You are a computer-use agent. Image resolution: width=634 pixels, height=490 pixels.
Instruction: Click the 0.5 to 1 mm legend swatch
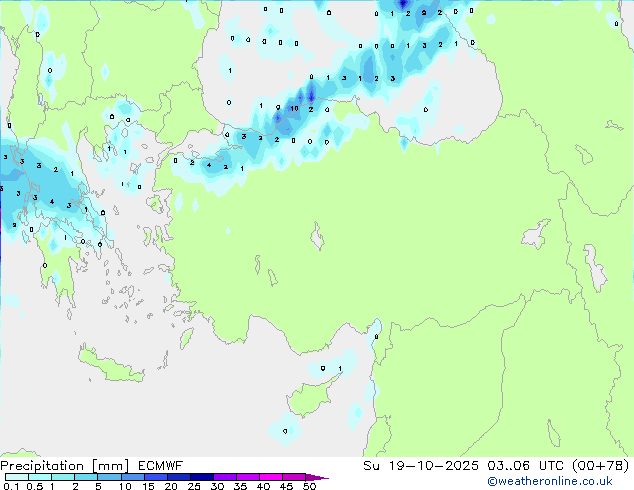pyautogui.click(x=40, y=477)
